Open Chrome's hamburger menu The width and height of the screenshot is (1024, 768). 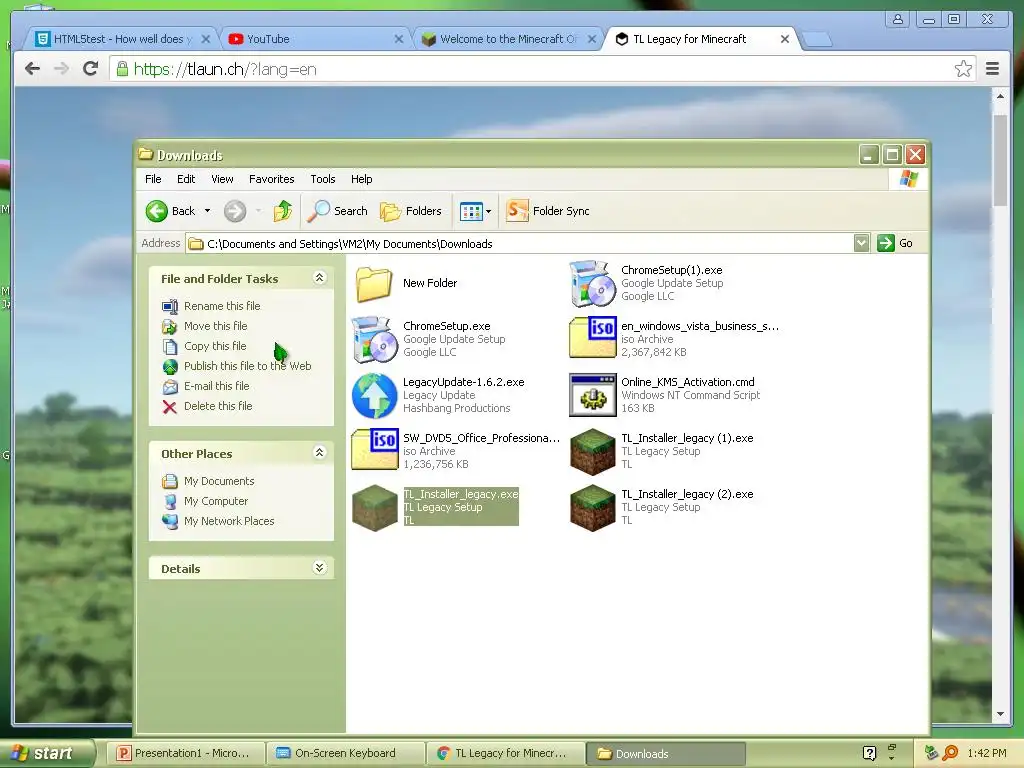tap(993, 69)
